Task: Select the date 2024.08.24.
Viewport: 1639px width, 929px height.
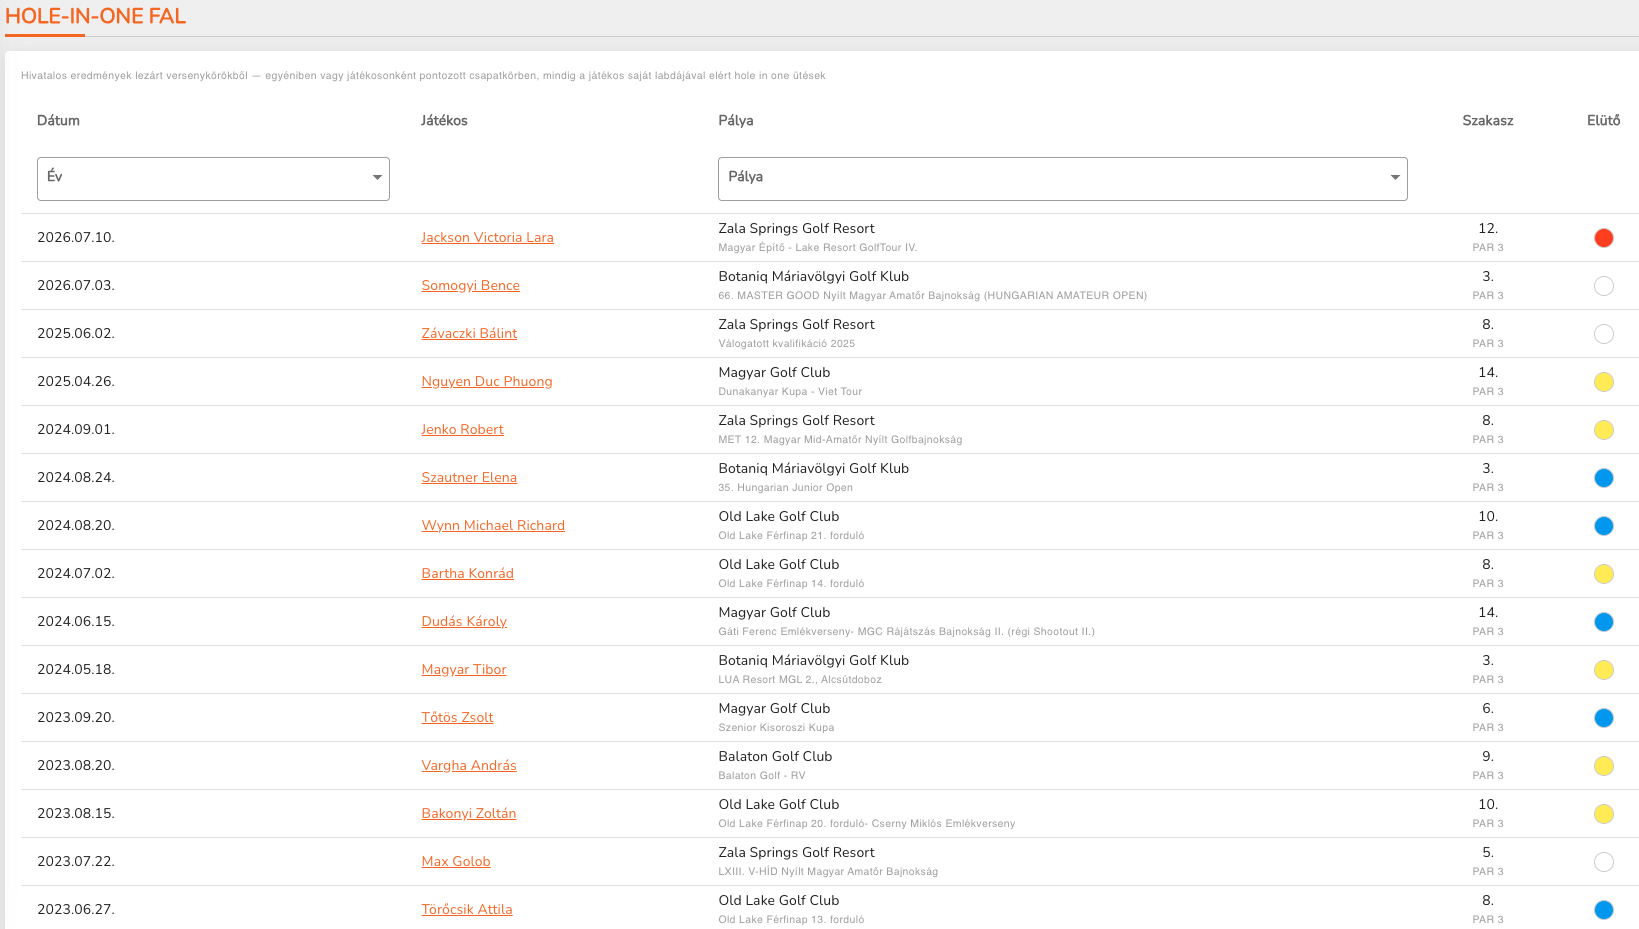Action: point(76,477)
